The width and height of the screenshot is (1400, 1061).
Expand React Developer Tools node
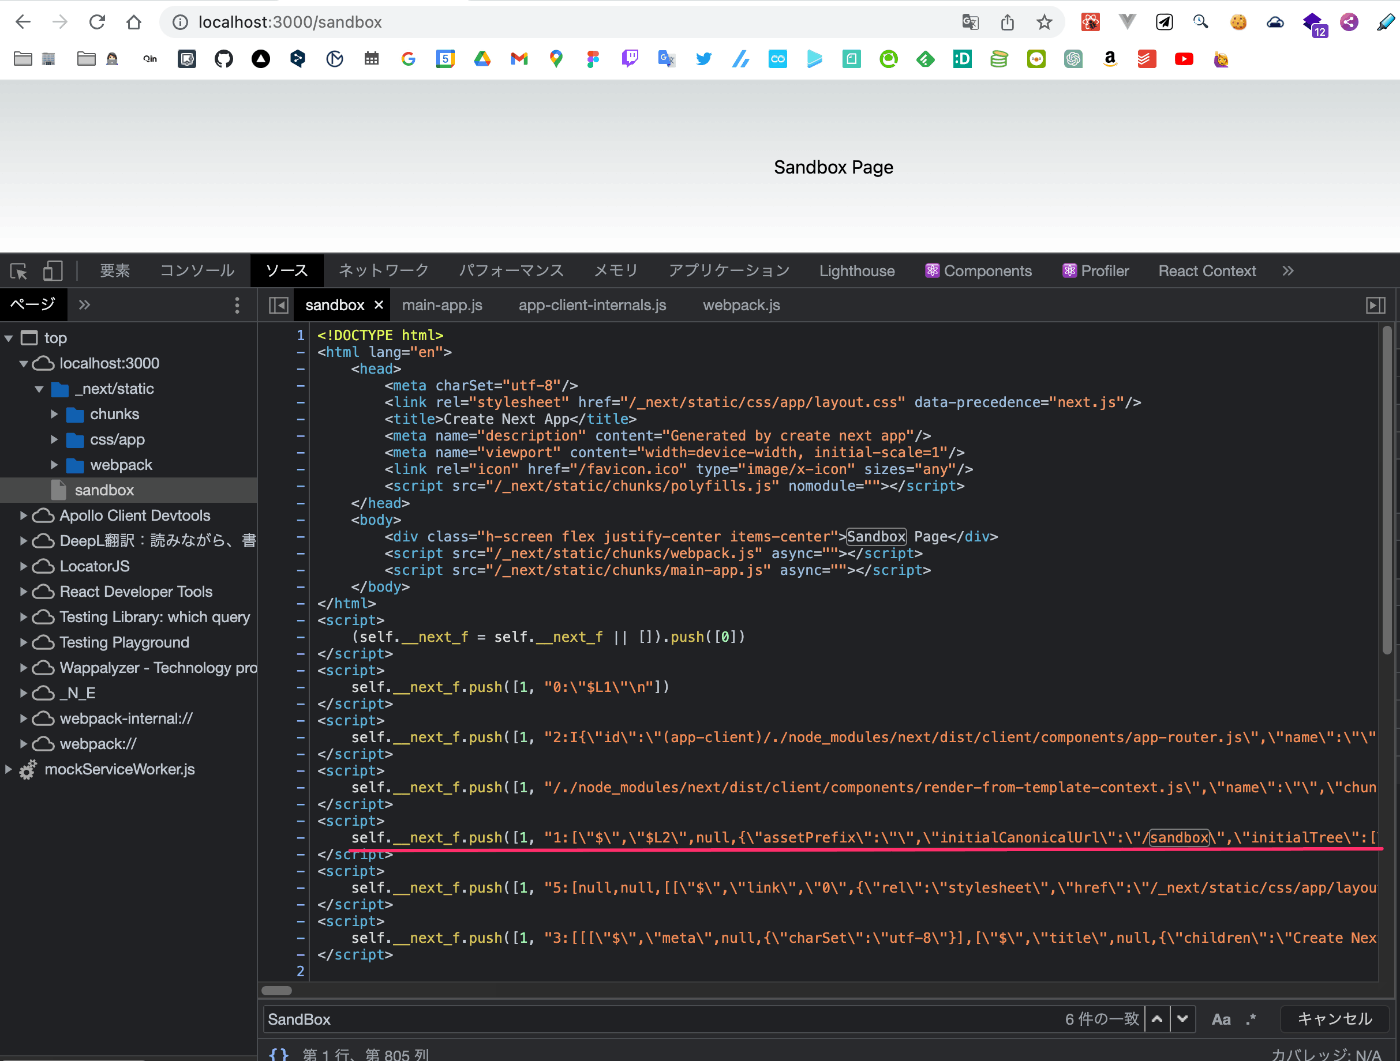point(24,592)
